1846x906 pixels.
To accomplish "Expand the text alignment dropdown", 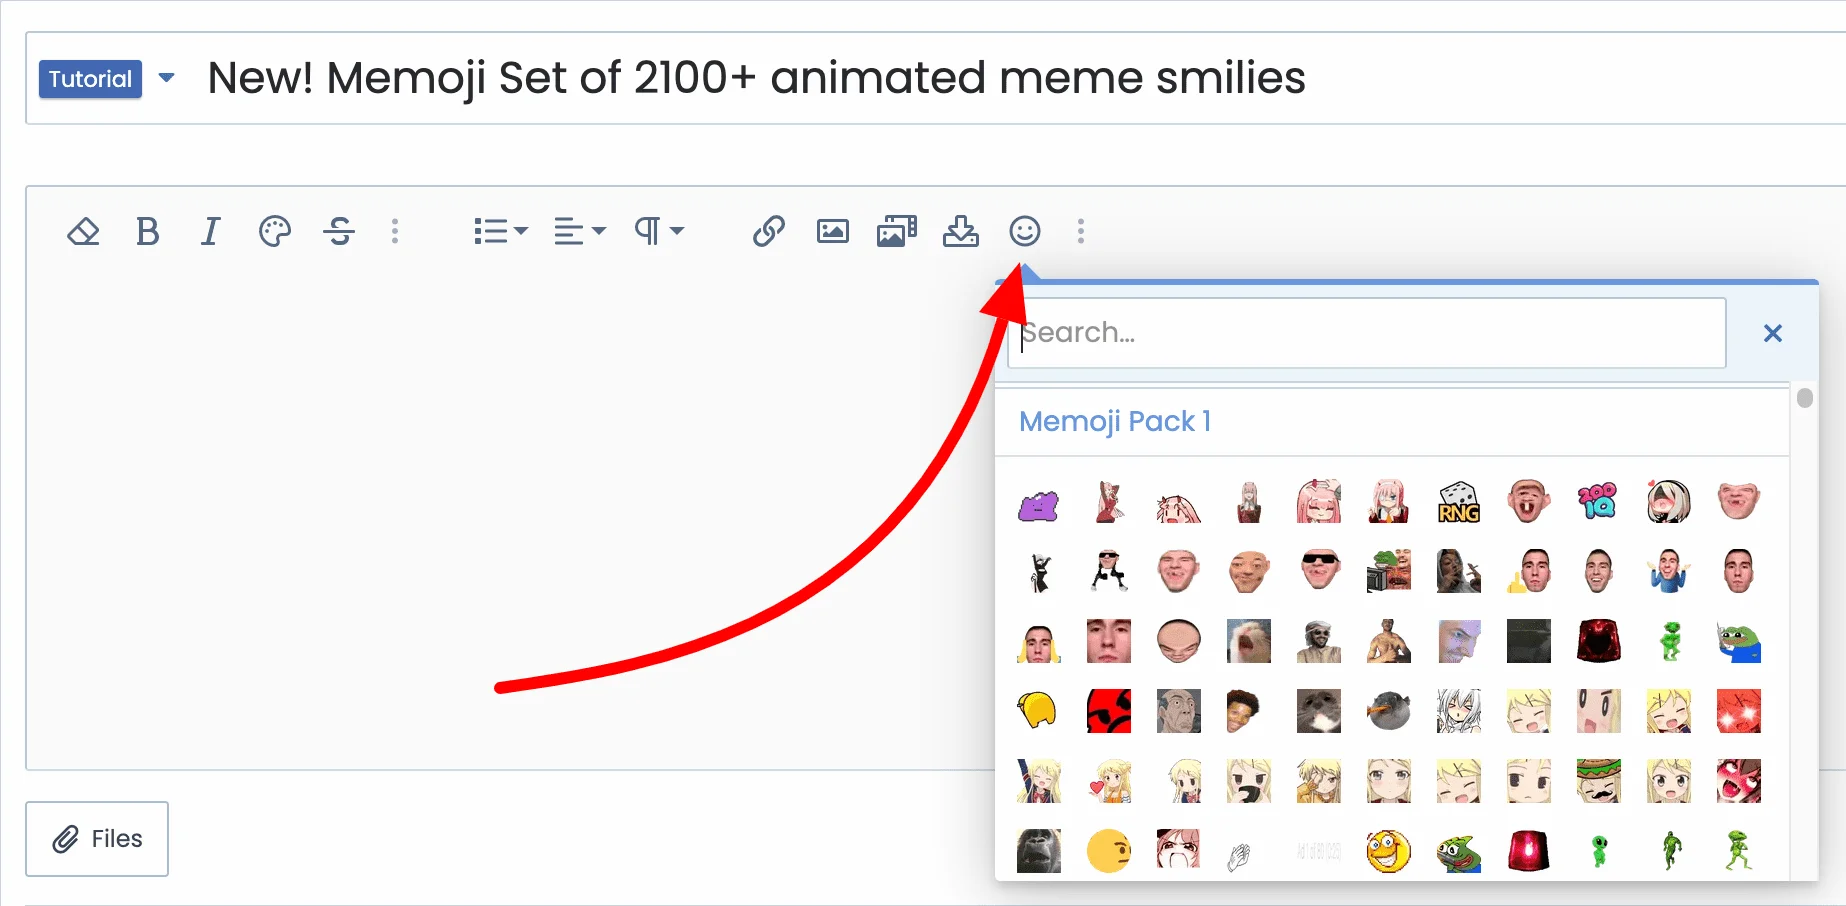I will [x=580, y=232].
